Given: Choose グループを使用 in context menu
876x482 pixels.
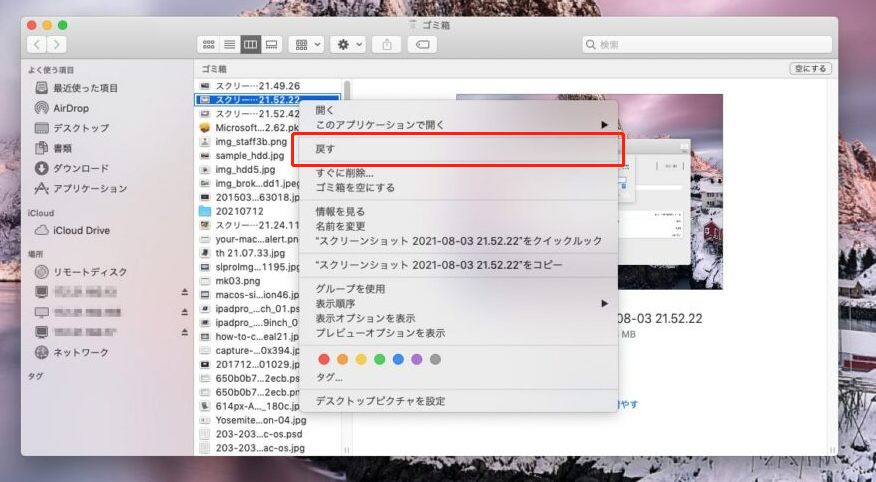Looking at the screenshot, I should coord(458,289).
